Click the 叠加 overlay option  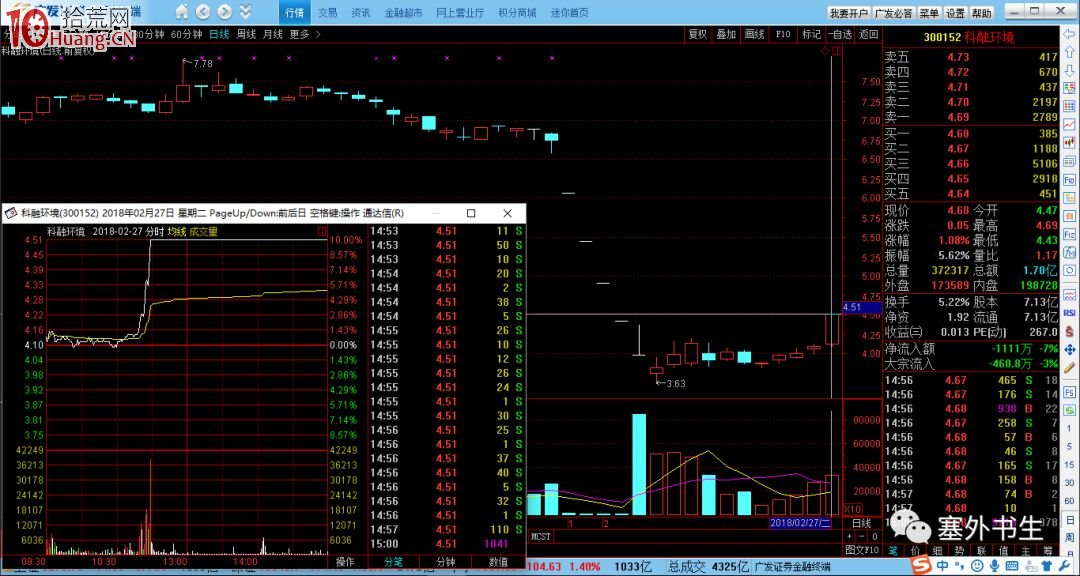(726, 34)
